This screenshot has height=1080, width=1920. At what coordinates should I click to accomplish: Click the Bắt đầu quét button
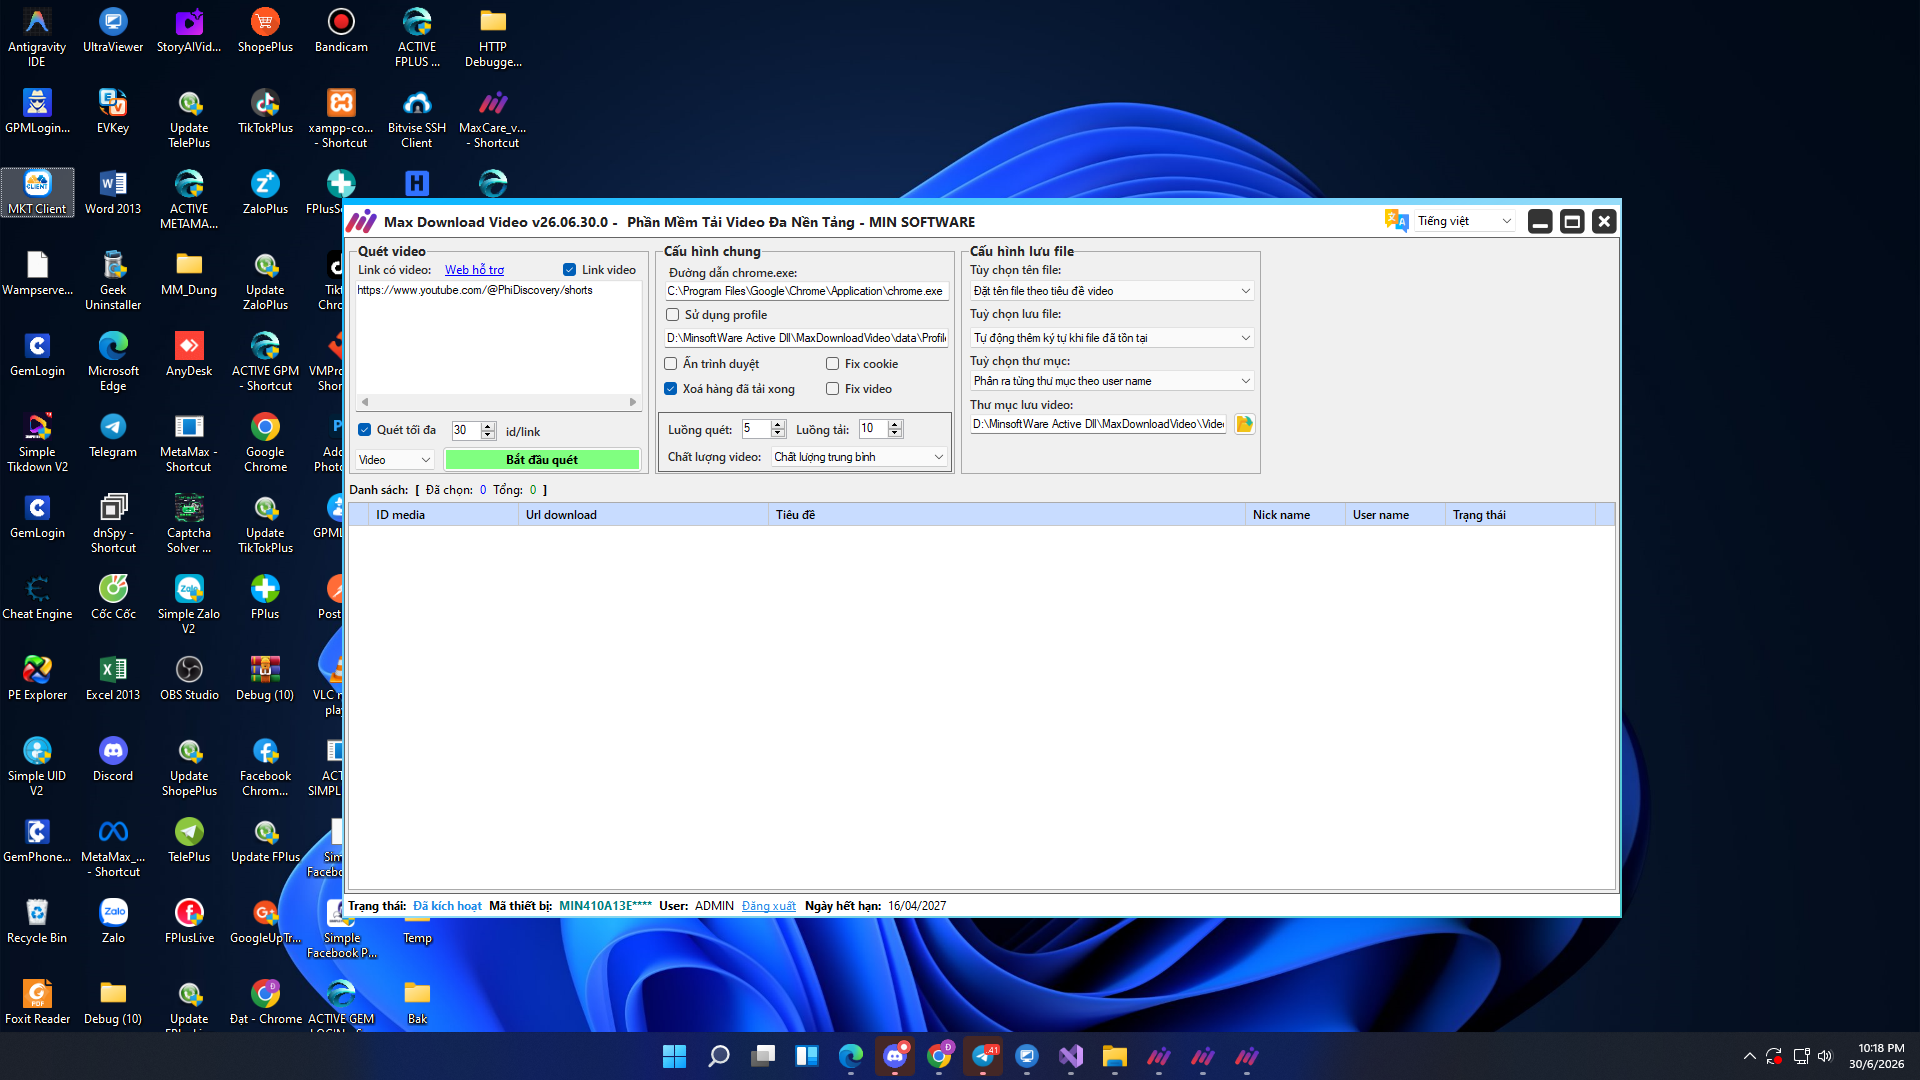pyautogui.click(x=542, y=460)
